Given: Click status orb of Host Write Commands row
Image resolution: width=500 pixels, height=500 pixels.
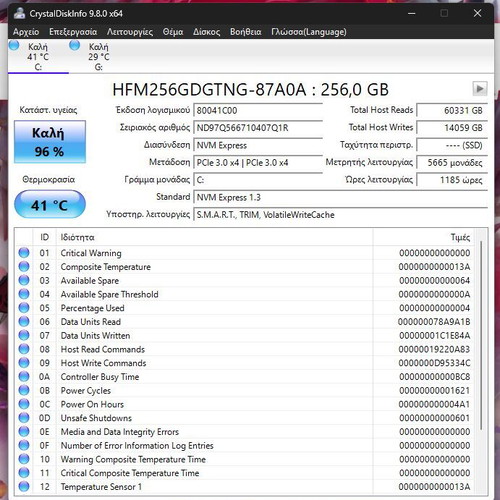Looking at the screenshot, I should pyautogui.click(x=24, y=363).
